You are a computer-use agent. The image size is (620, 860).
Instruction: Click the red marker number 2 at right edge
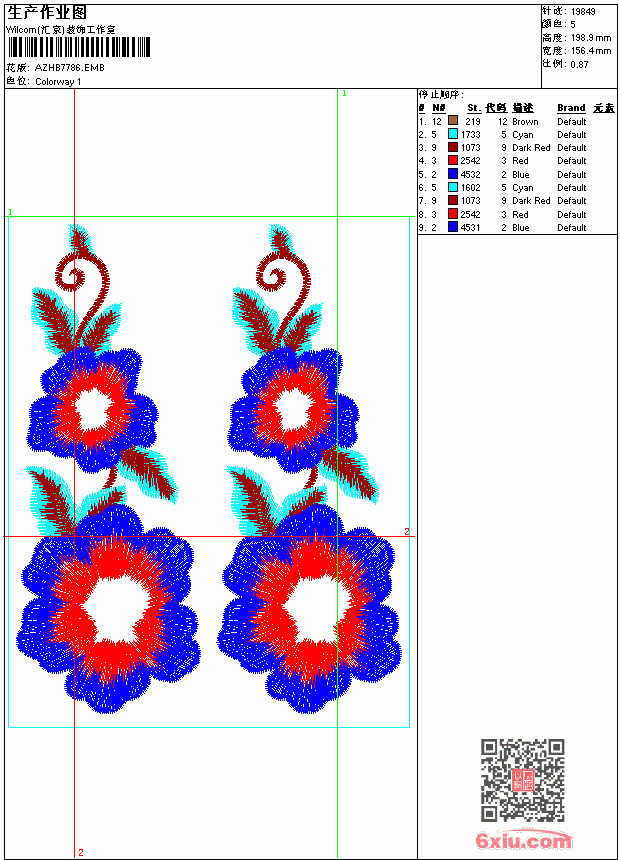[x=407, y=531]
